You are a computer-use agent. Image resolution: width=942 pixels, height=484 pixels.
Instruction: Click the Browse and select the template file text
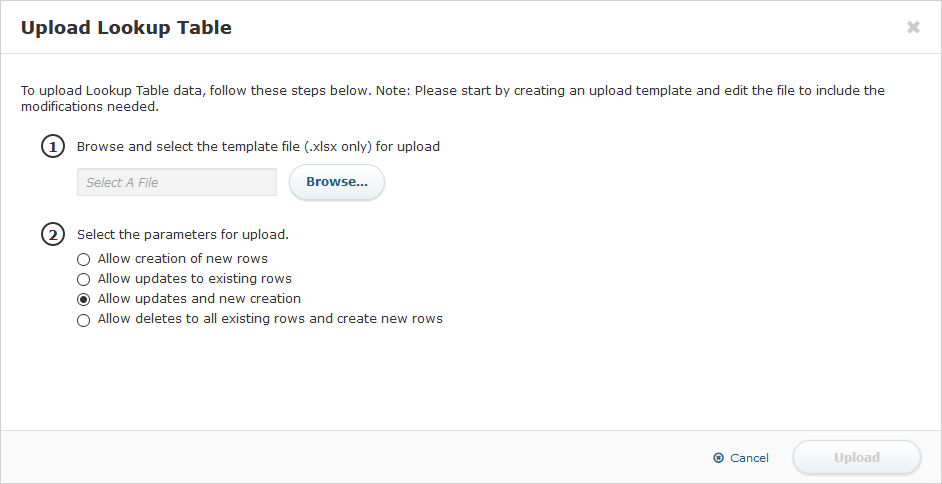pyautogui.click(x=258, y=147)
